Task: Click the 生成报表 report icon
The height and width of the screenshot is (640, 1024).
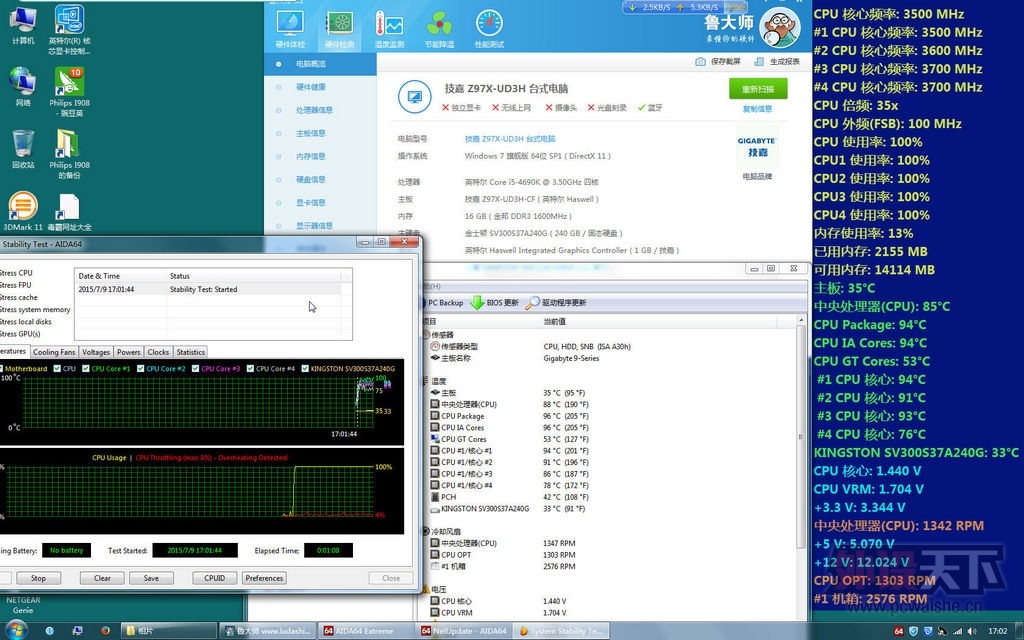Action: pyautogui.click(x=759, y=61)
